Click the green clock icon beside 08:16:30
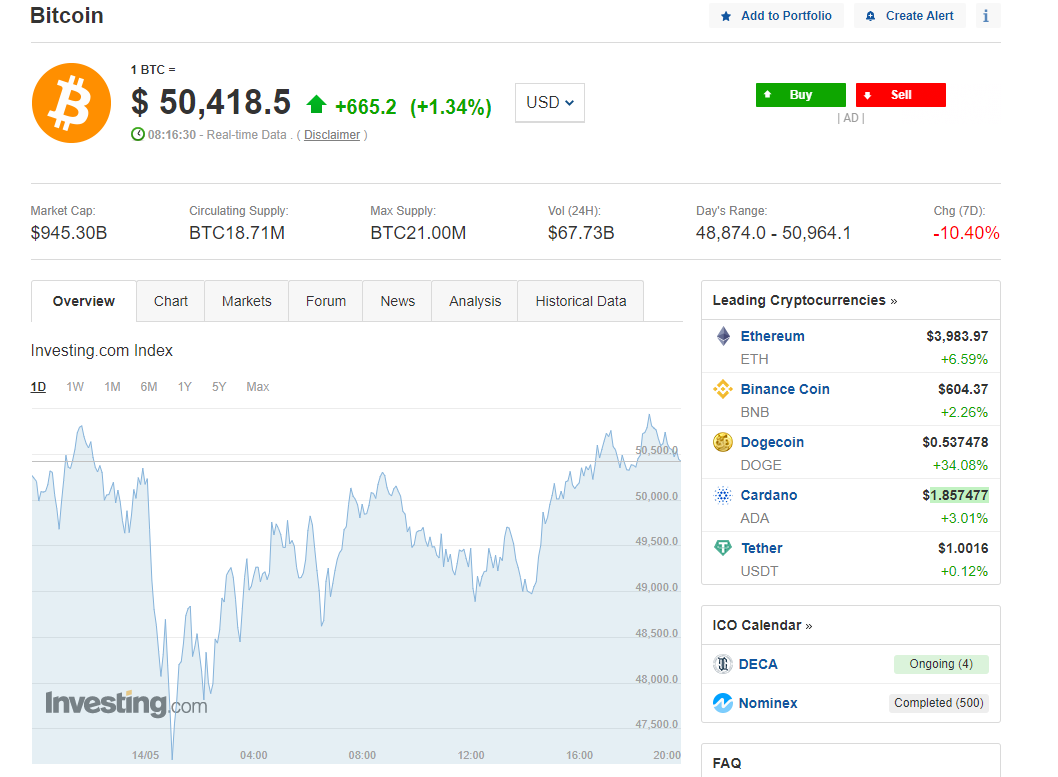1058x777 pixels. 138,134
